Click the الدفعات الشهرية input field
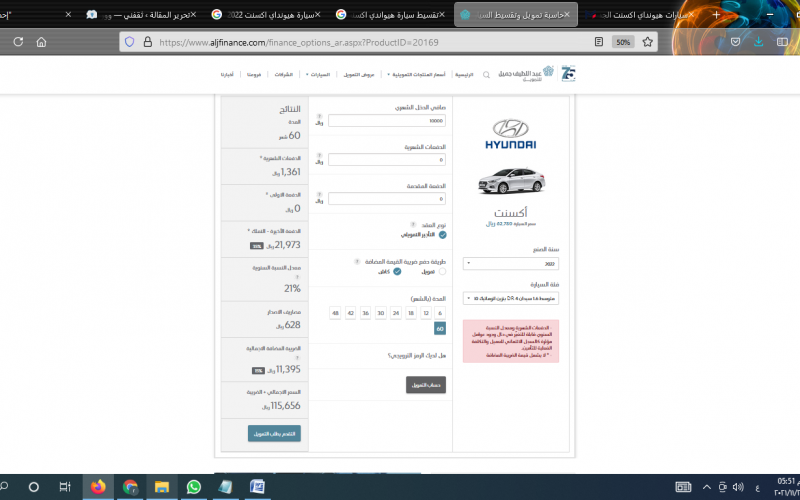 pyautogui.click(x=387, y=160)
